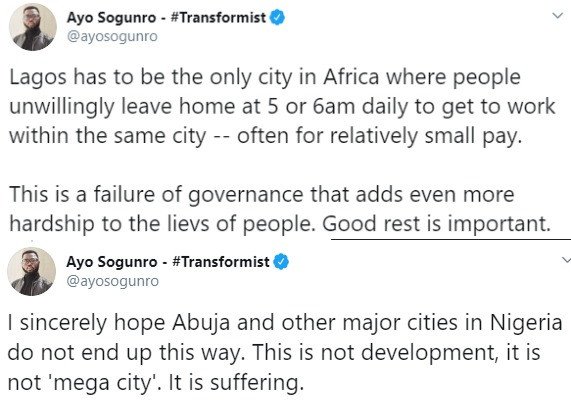571x401 pixels.
Task: Click the sentence "Good rest is important."
Action: [x=437, y=223]
